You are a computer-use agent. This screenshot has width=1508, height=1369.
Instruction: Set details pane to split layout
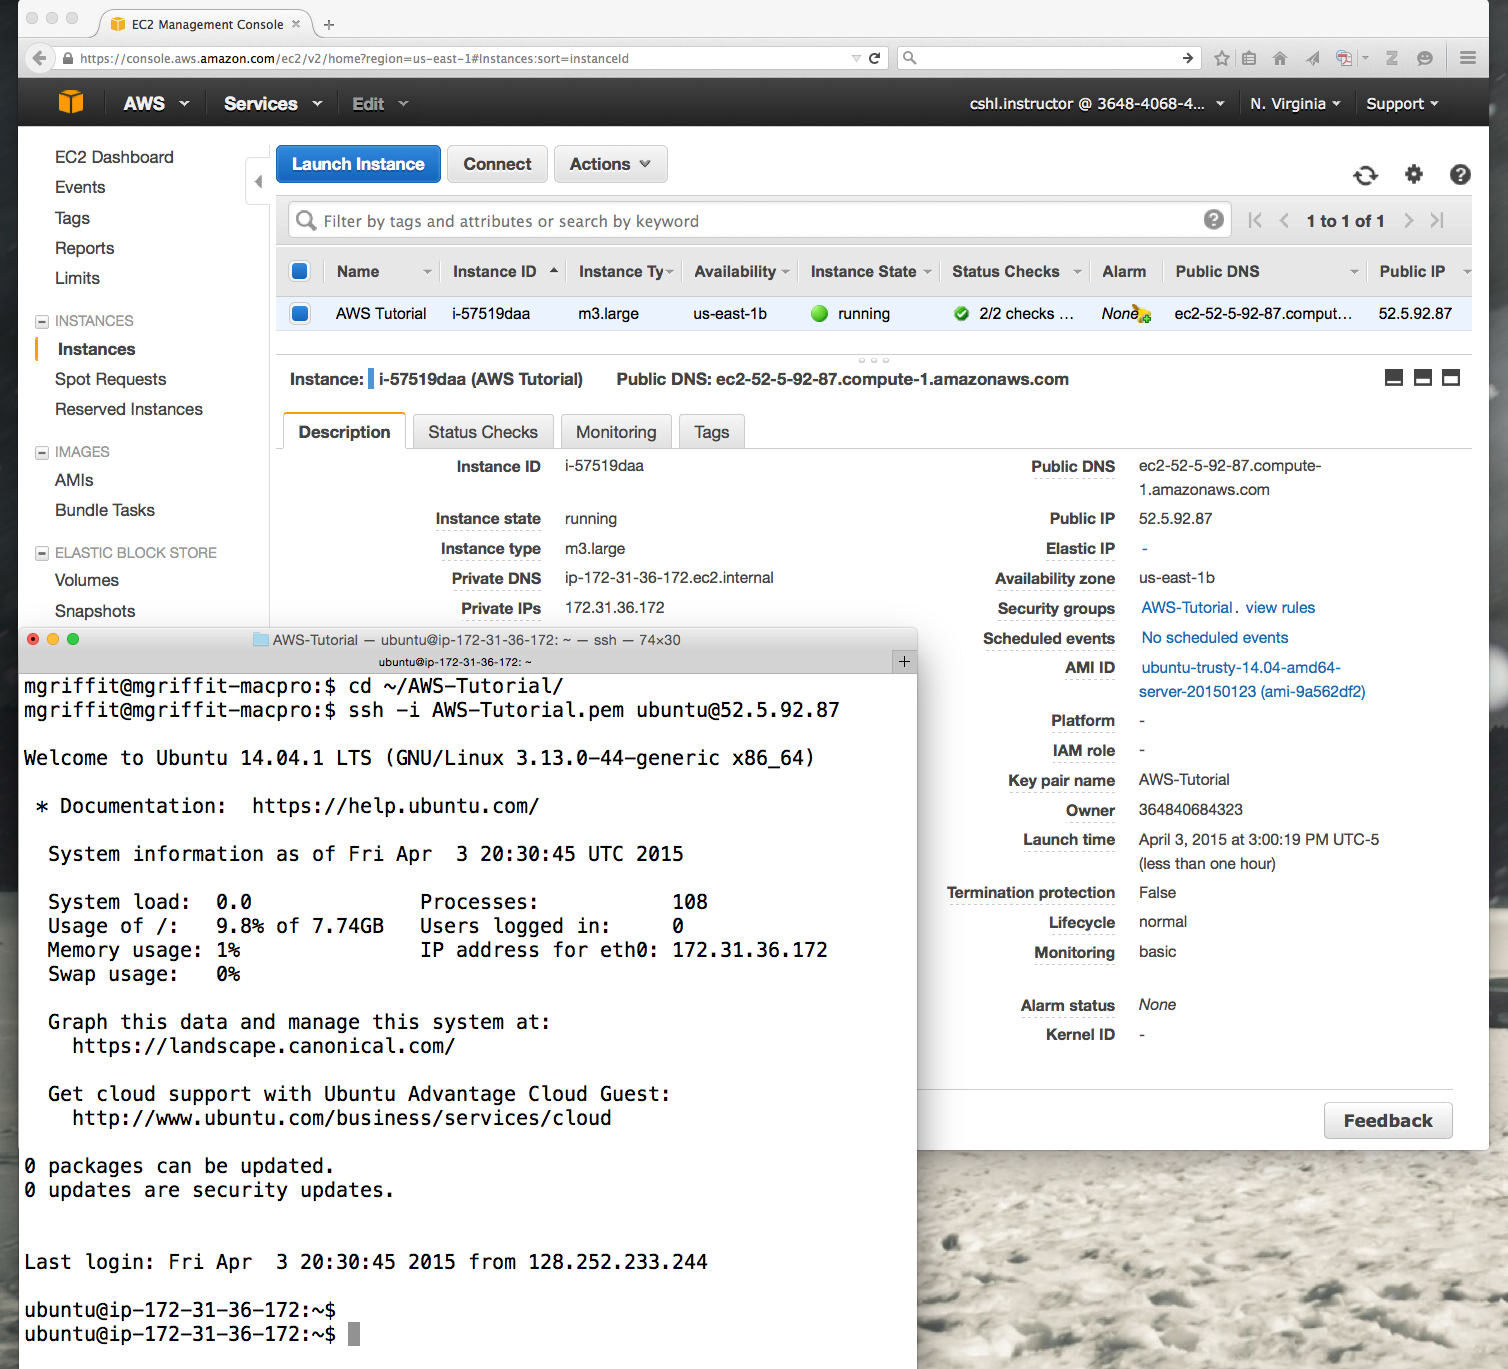tap(1422, 377)
